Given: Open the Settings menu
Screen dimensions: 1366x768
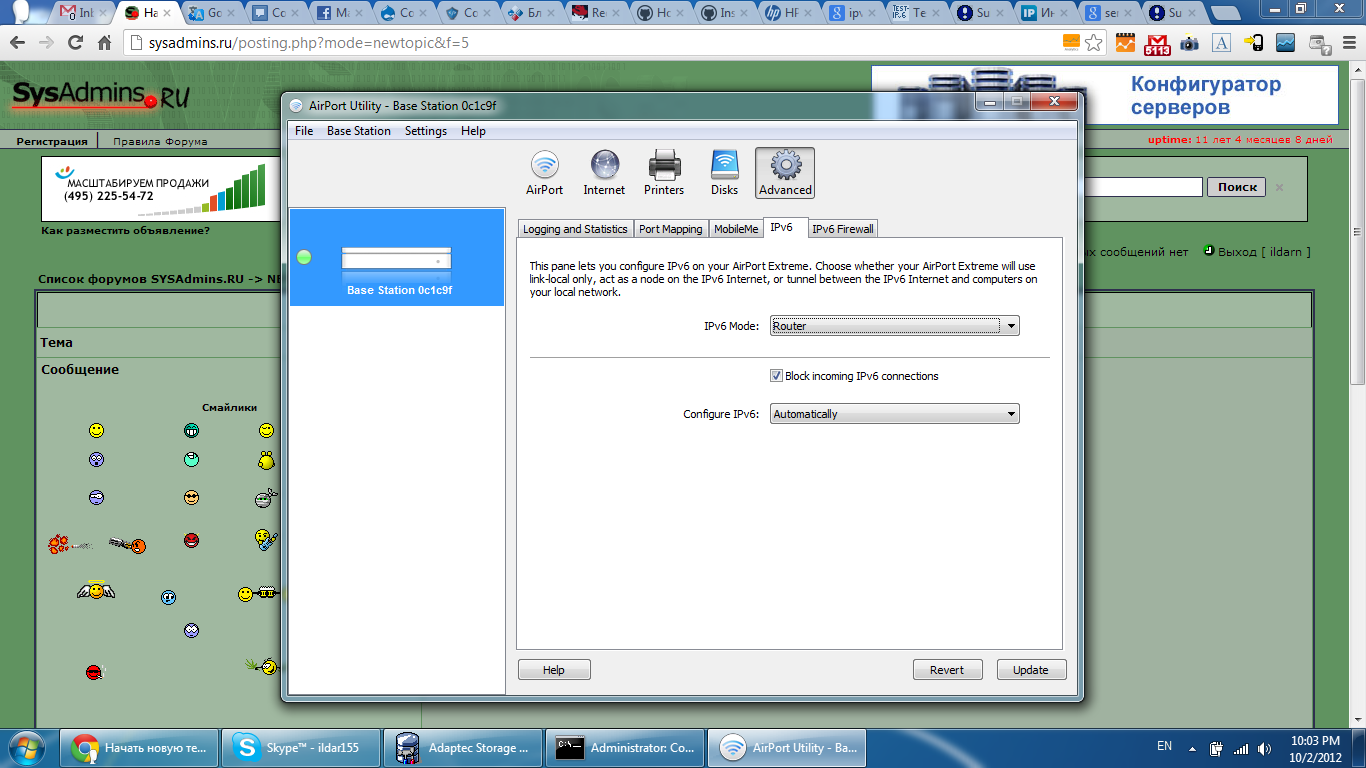Looking at the screenshot, I should point(426,131).
